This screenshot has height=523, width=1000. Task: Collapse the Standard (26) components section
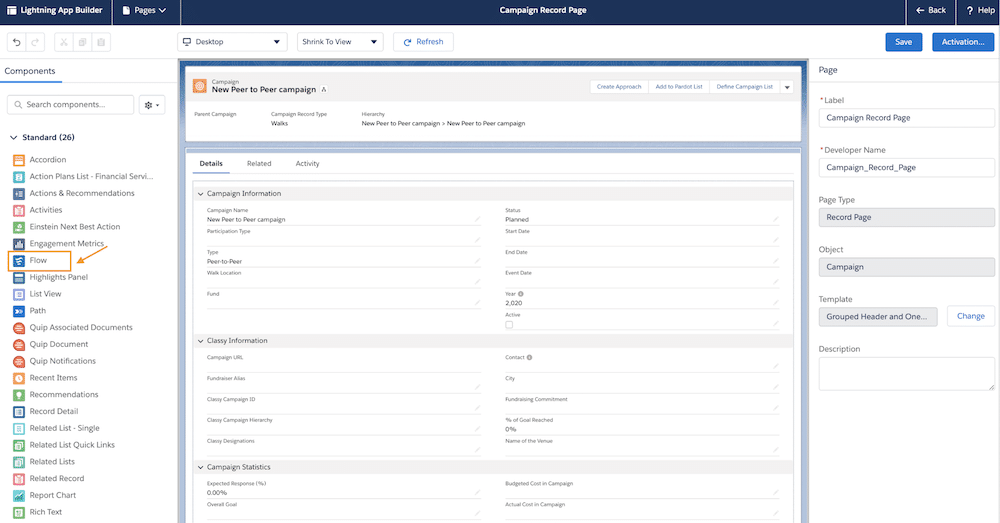coord(13,138)
